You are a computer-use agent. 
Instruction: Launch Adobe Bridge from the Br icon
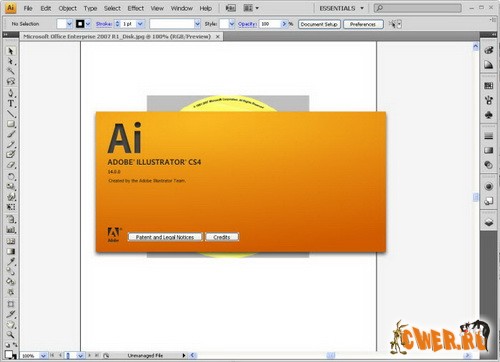231,8
